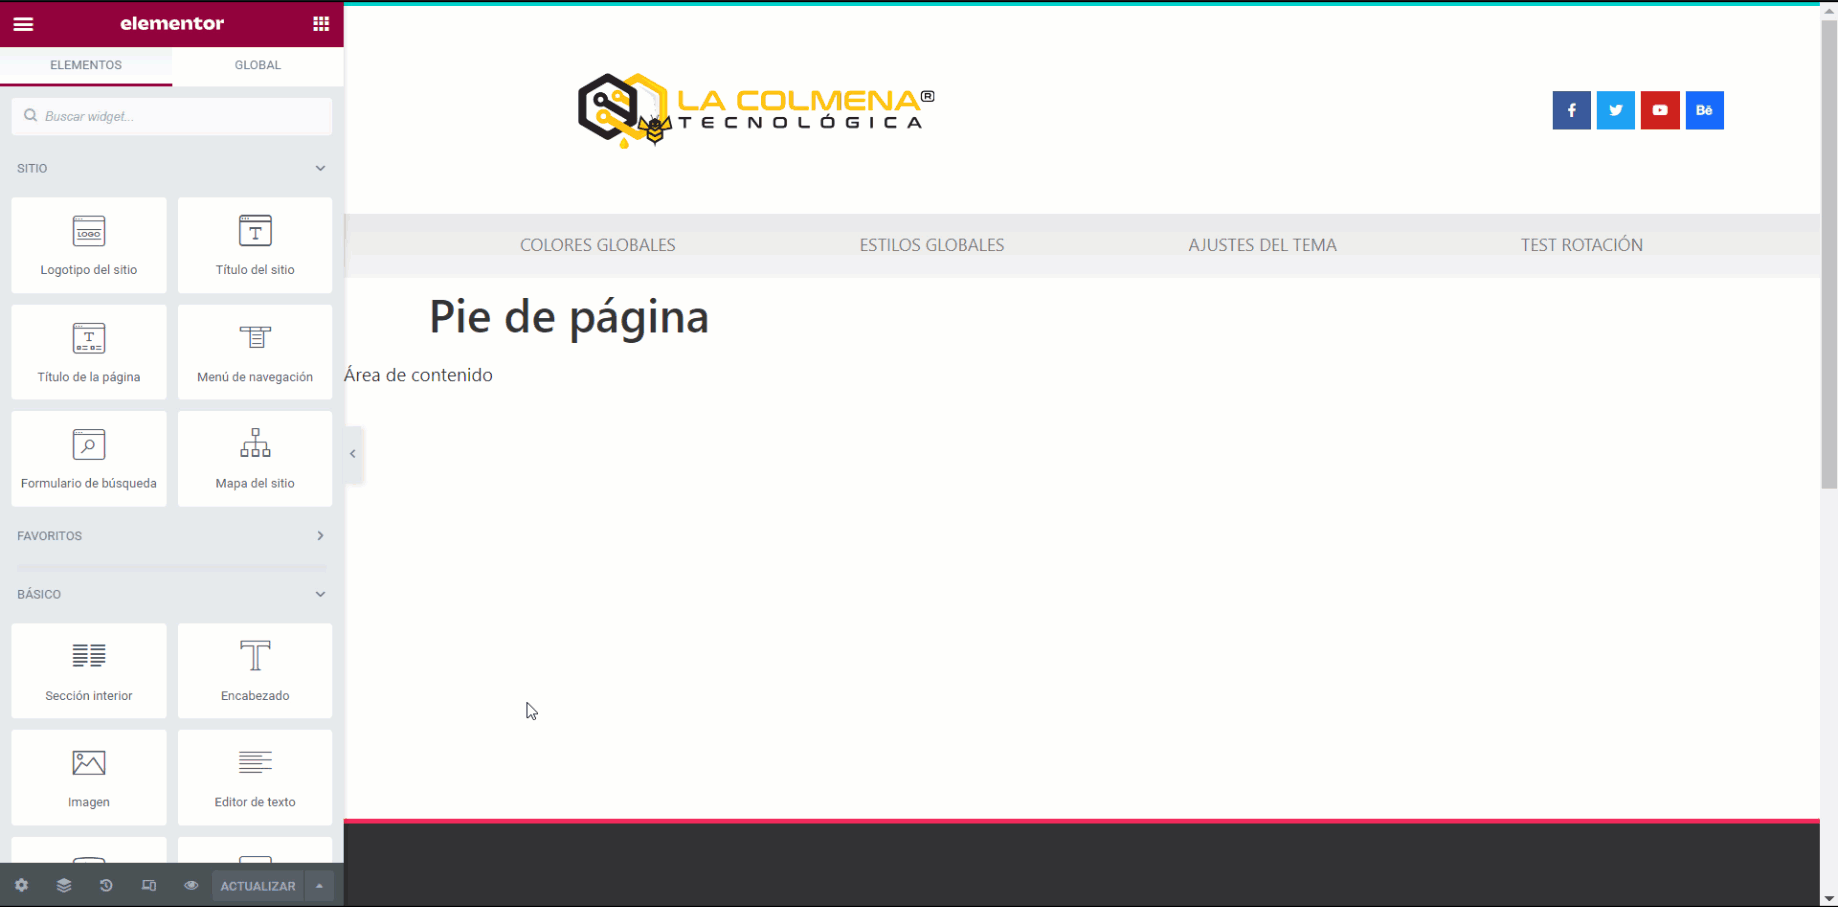Switch to the Global tab
1838x907 pixels.
(x=257, y=65)
